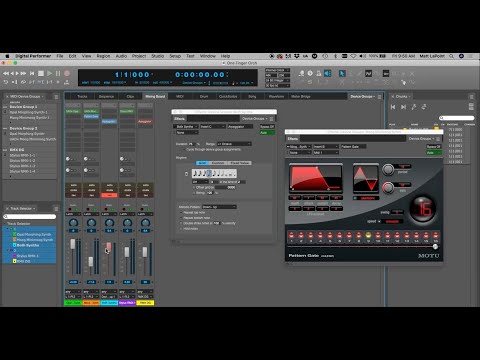Click Bypass in the Arpeggiator window

267,127
